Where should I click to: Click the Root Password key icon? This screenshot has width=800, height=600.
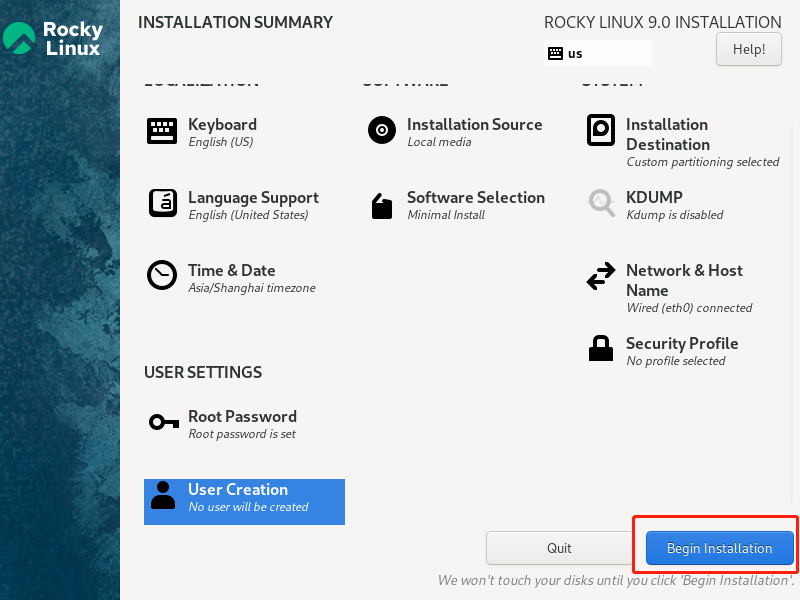pyautogui.click(x=164, y=422)
